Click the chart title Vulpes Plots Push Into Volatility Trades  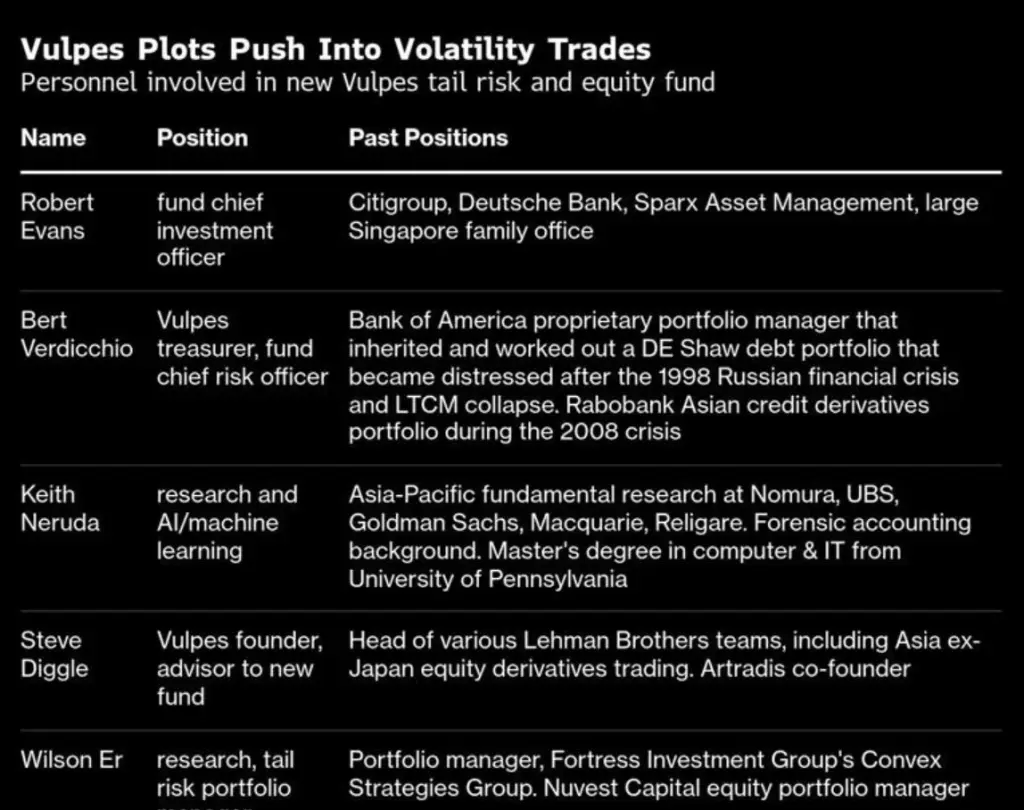coord(336,50)
